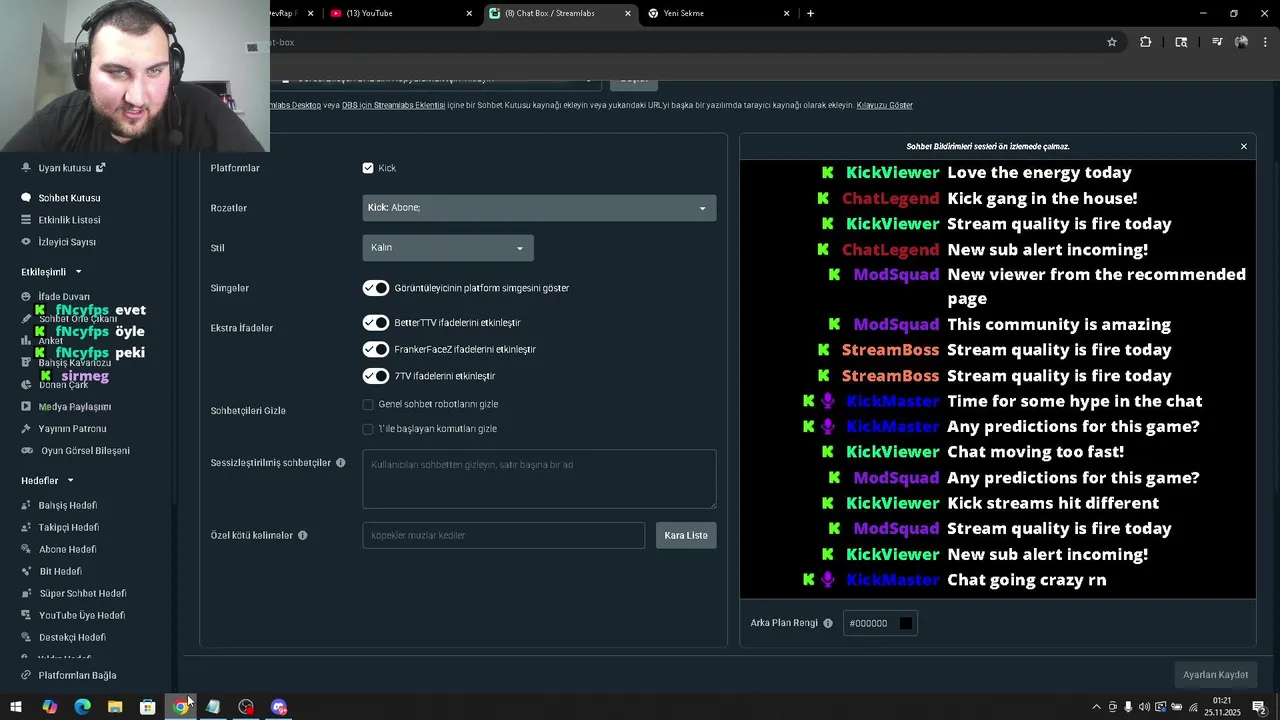Check hide commands starting with '!'

[x=368, y=429]
